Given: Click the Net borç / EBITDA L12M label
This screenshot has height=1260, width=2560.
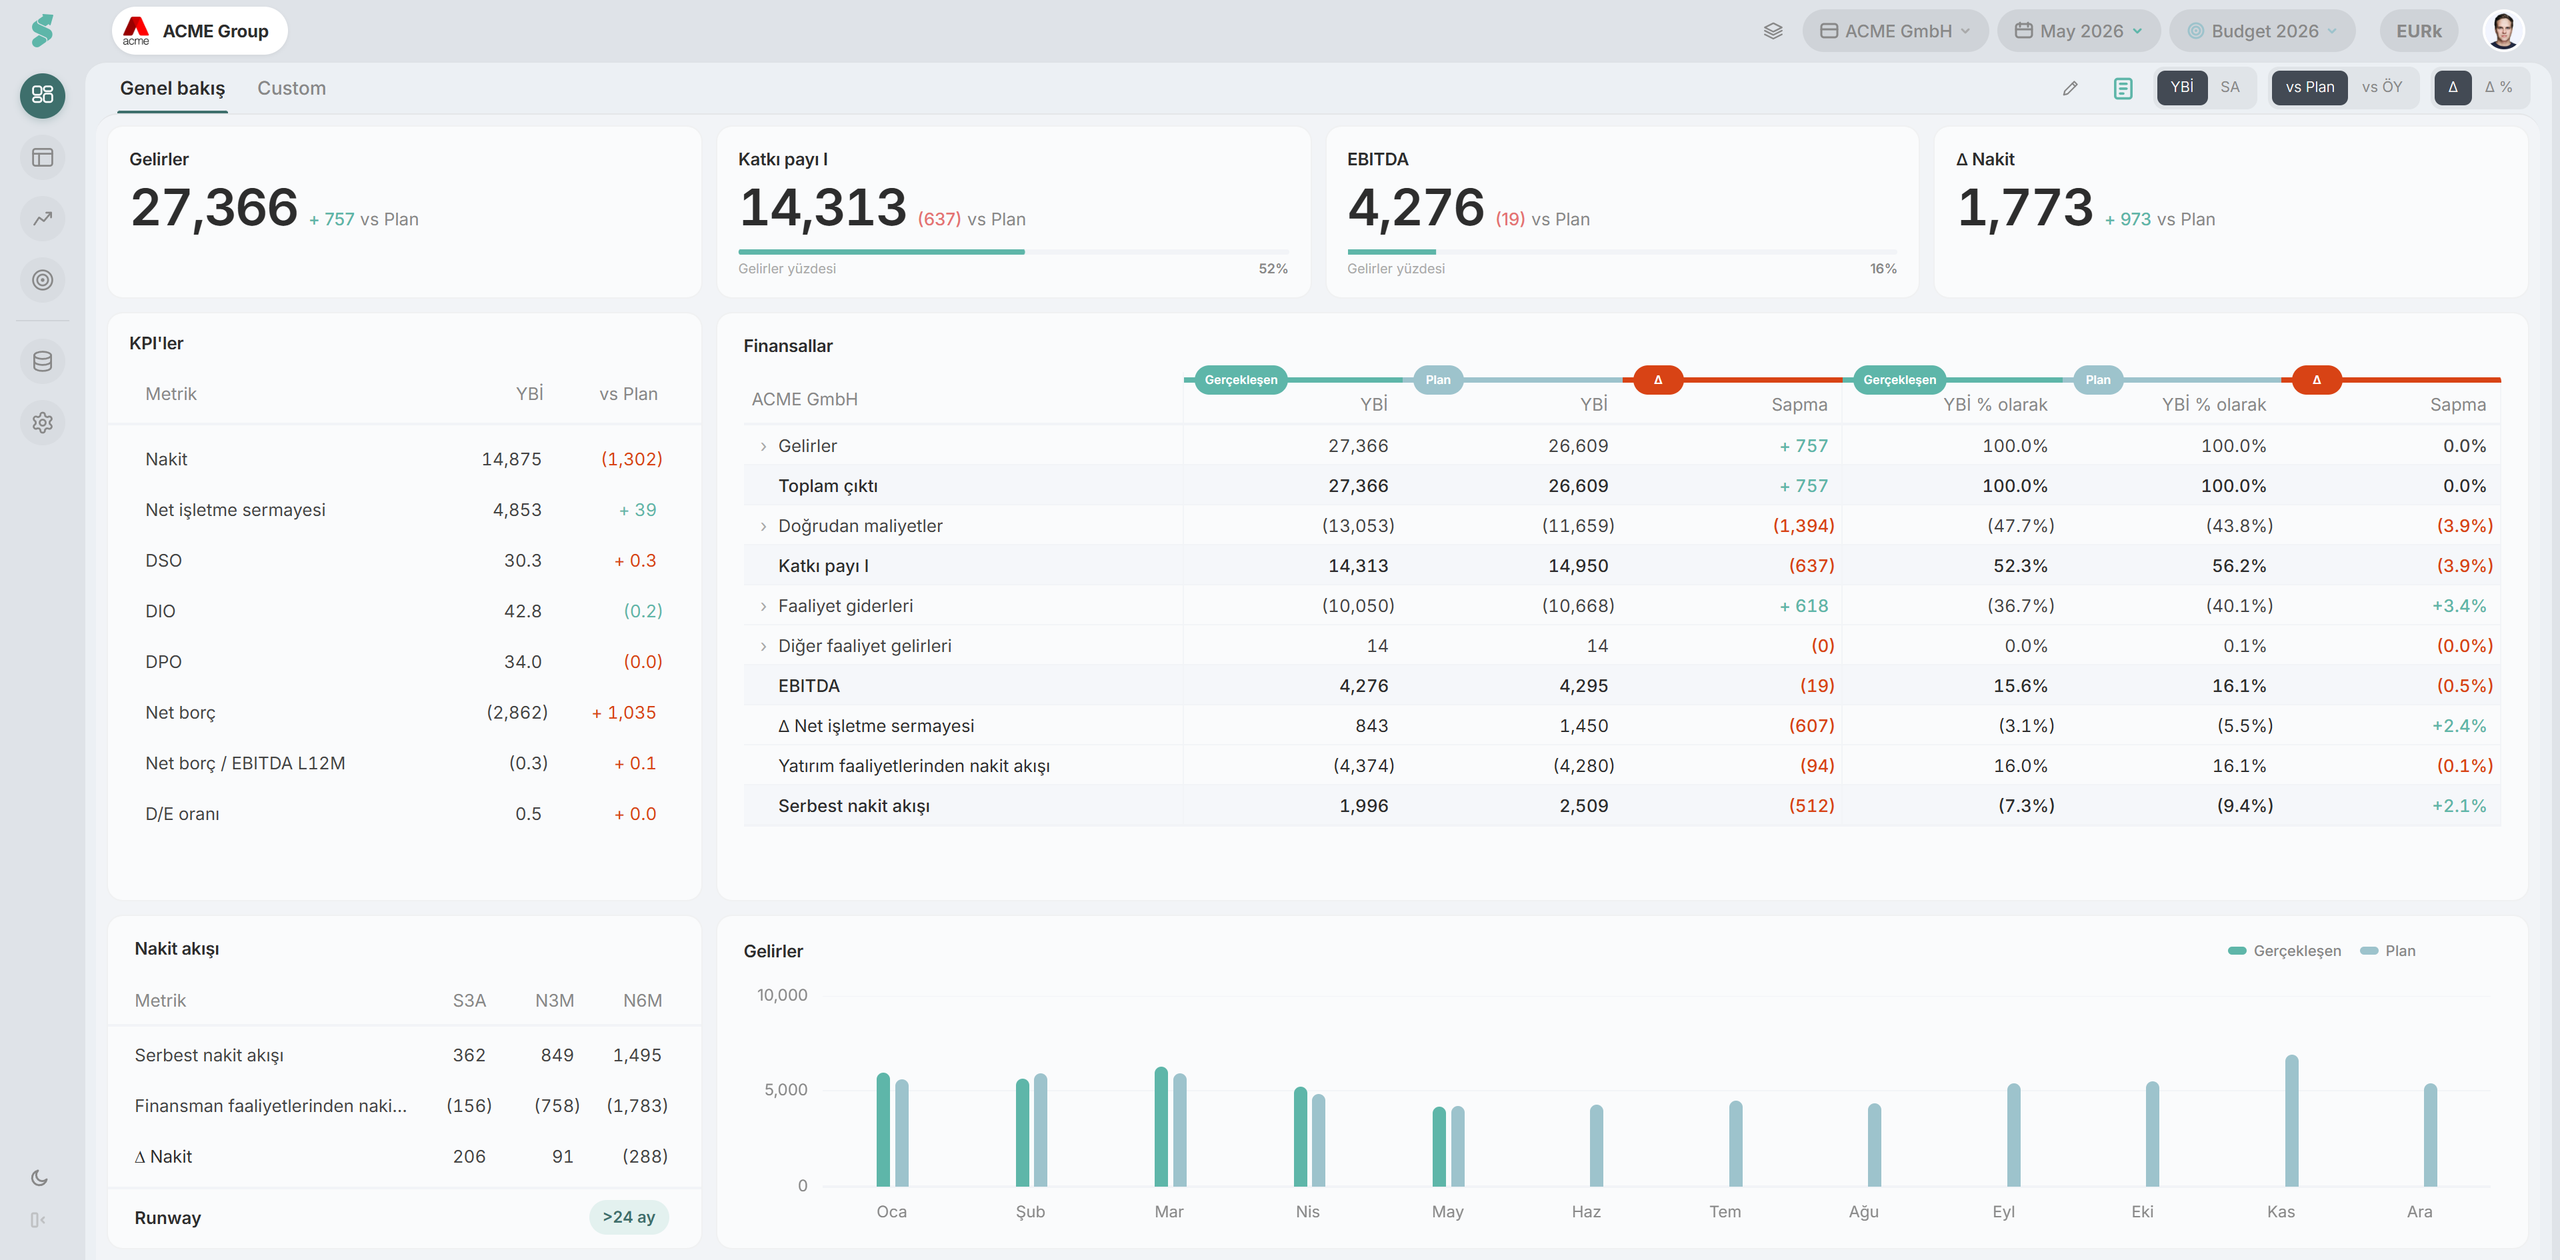Looking at the screenshot, I should pos(245,763).
